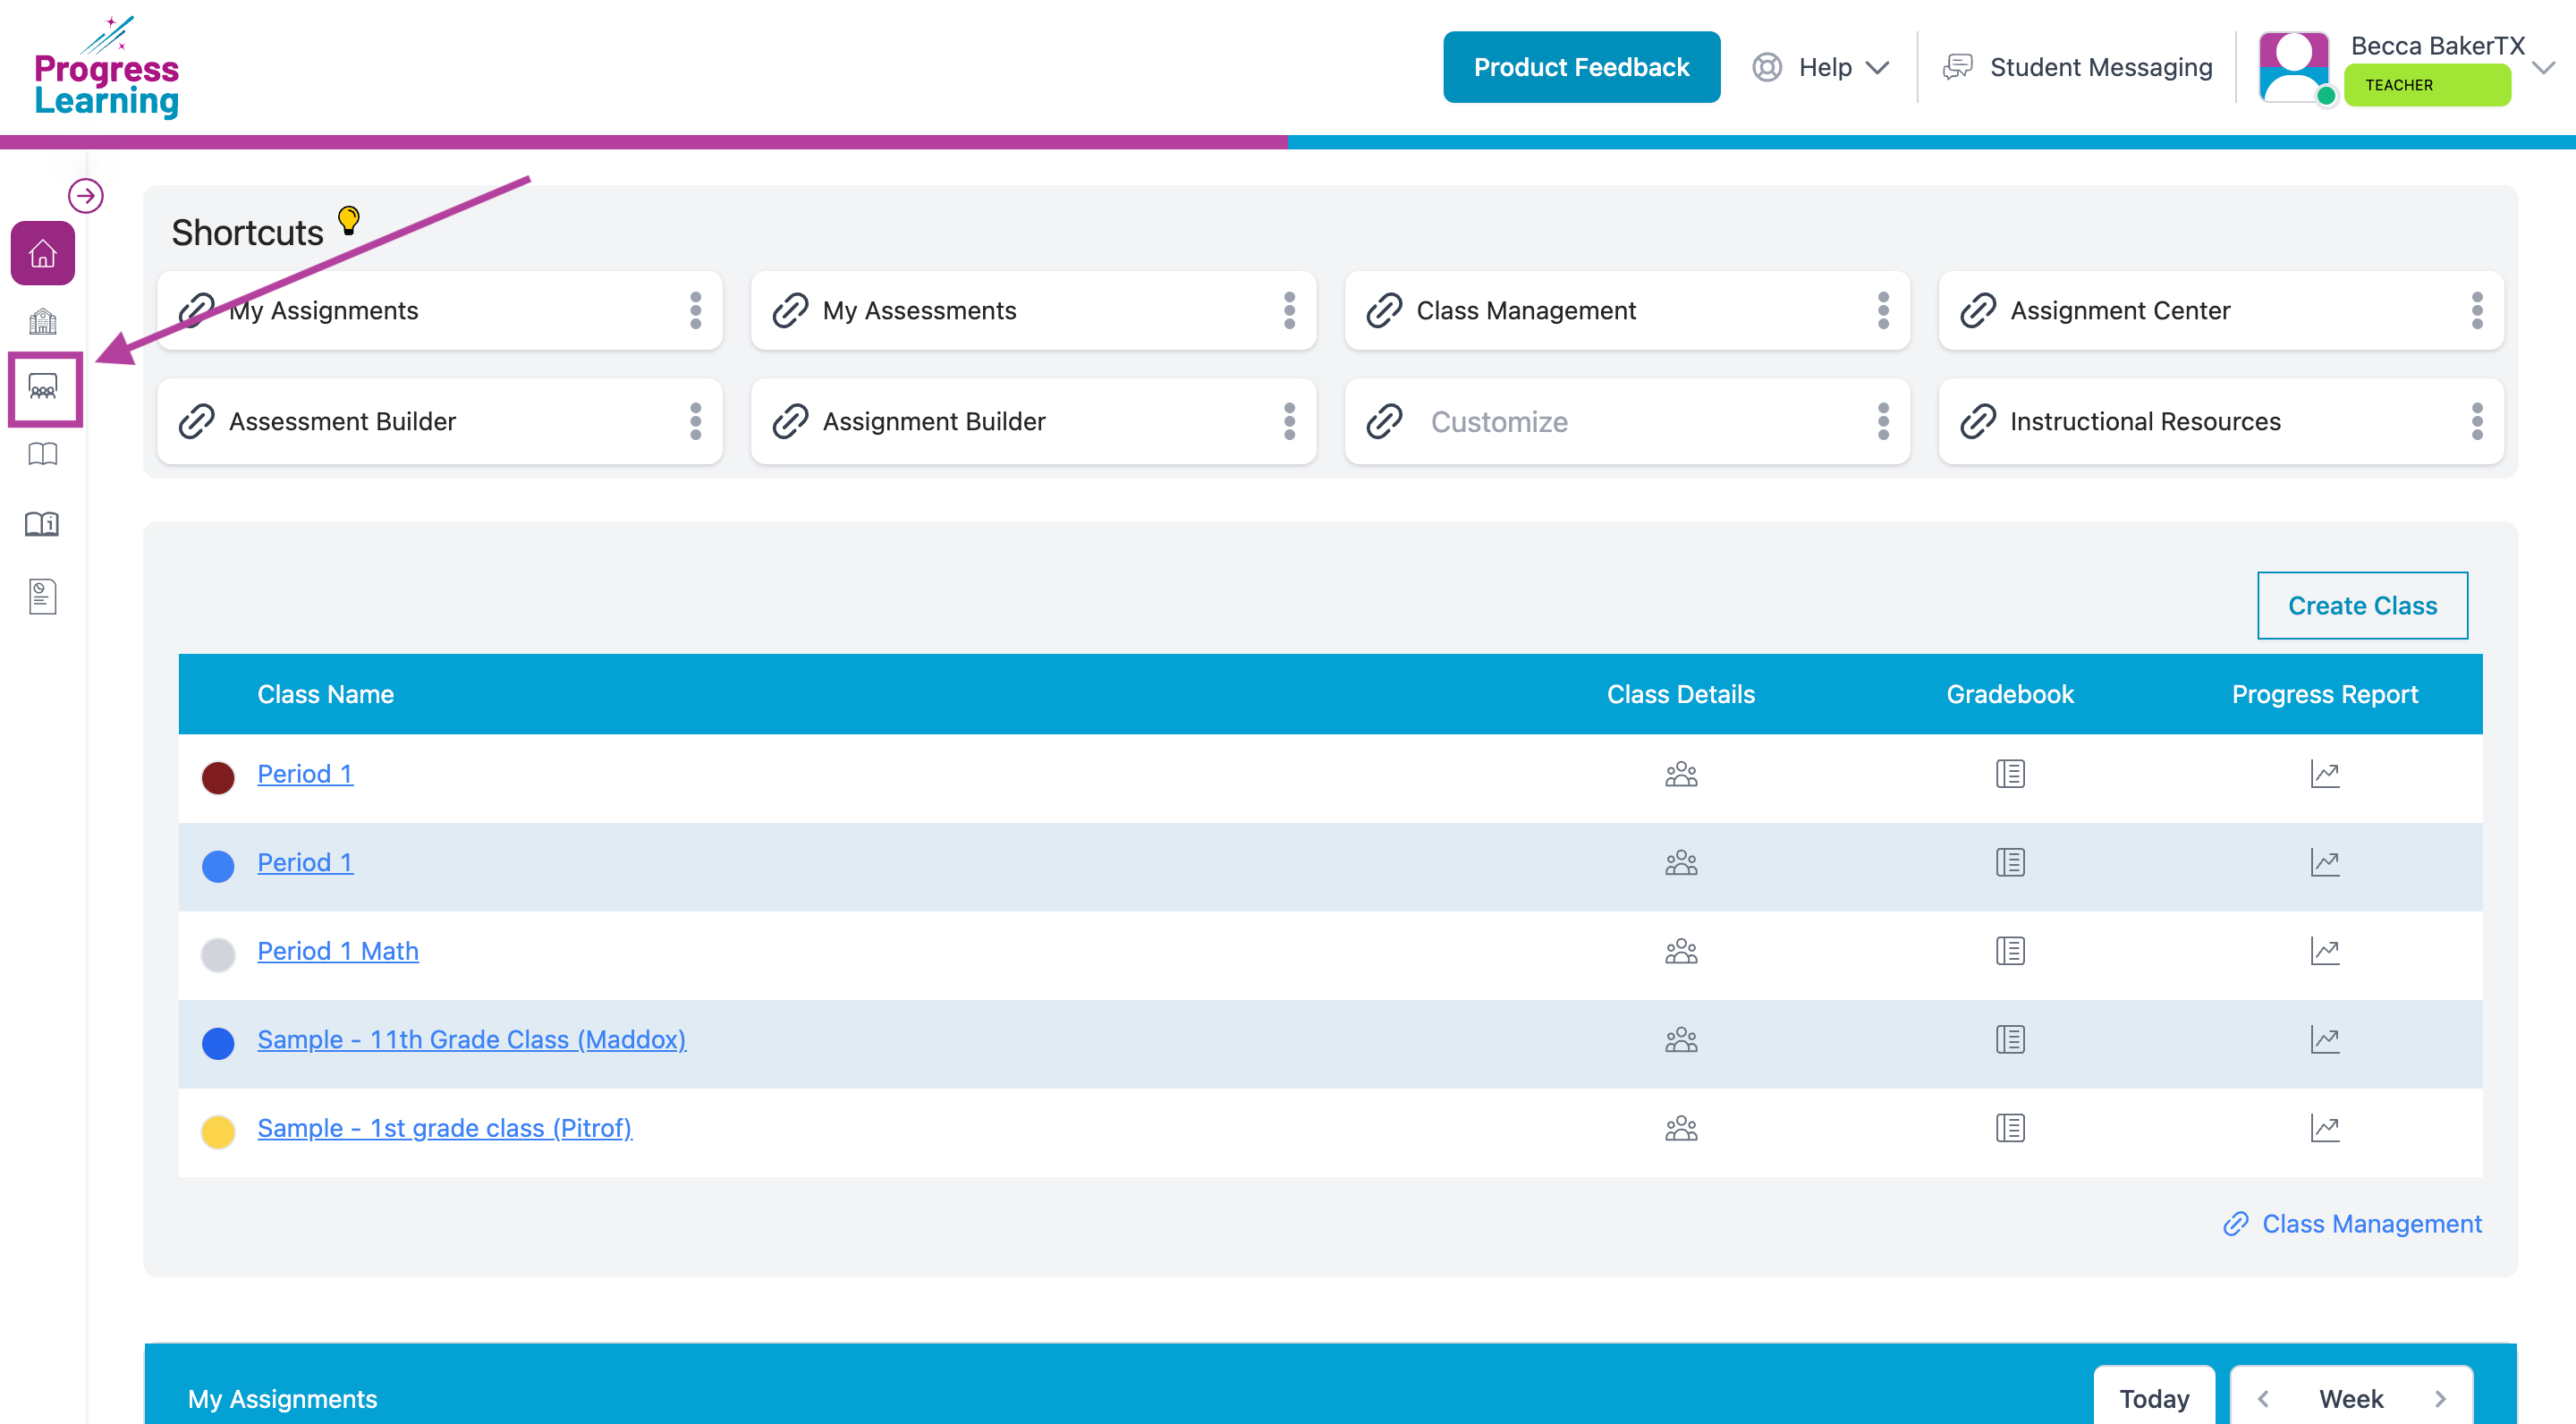Open the options menu for the Assignment Builder shortcut

(x=1290, y=421)
